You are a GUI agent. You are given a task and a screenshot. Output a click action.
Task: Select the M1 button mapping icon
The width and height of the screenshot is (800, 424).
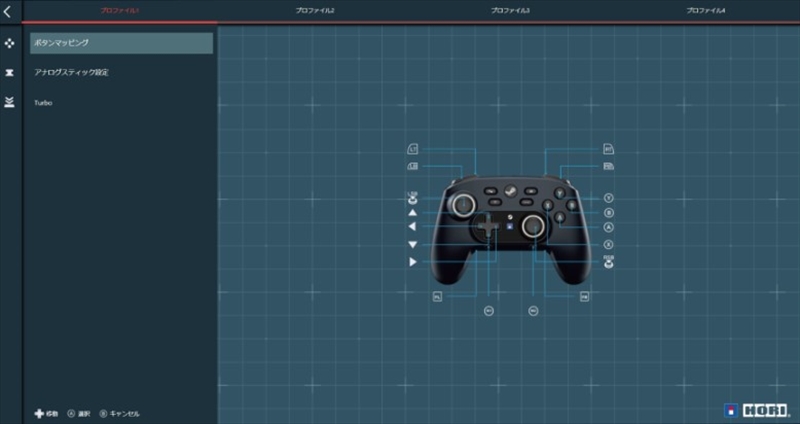pos(489,311)
